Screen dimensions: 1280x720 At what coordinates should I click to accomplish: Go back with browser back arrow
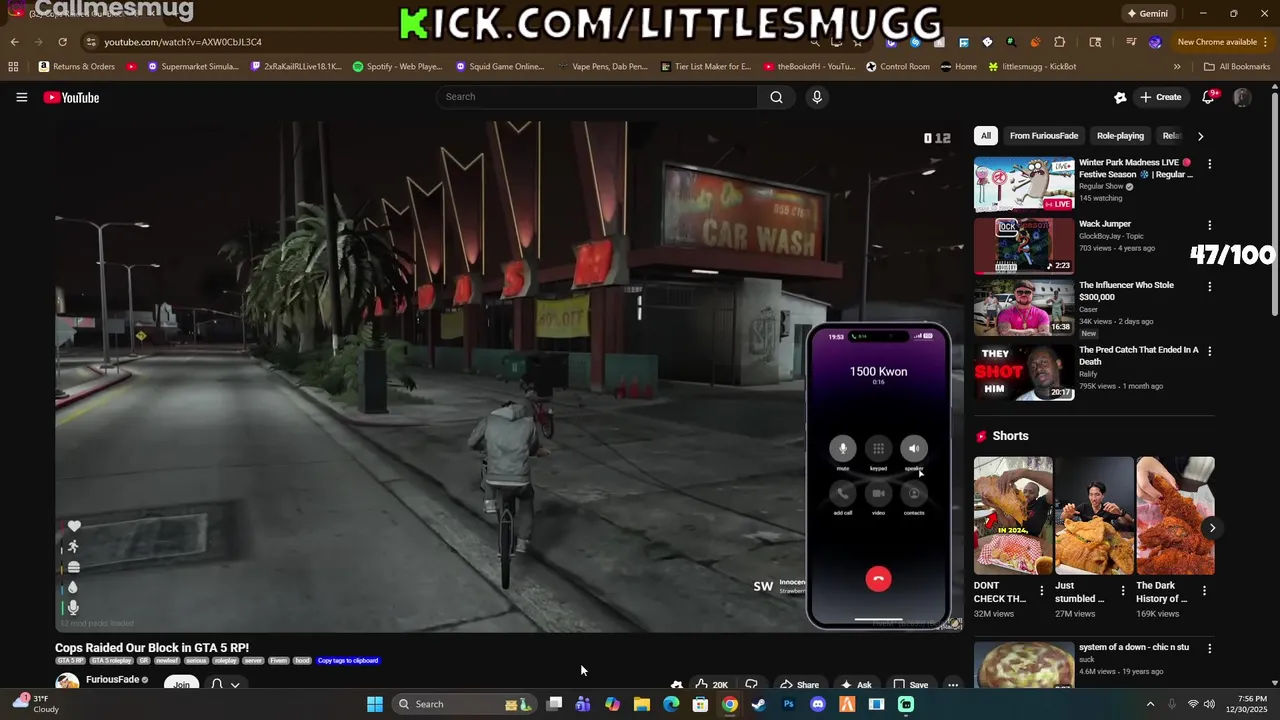tap(14, 42)
